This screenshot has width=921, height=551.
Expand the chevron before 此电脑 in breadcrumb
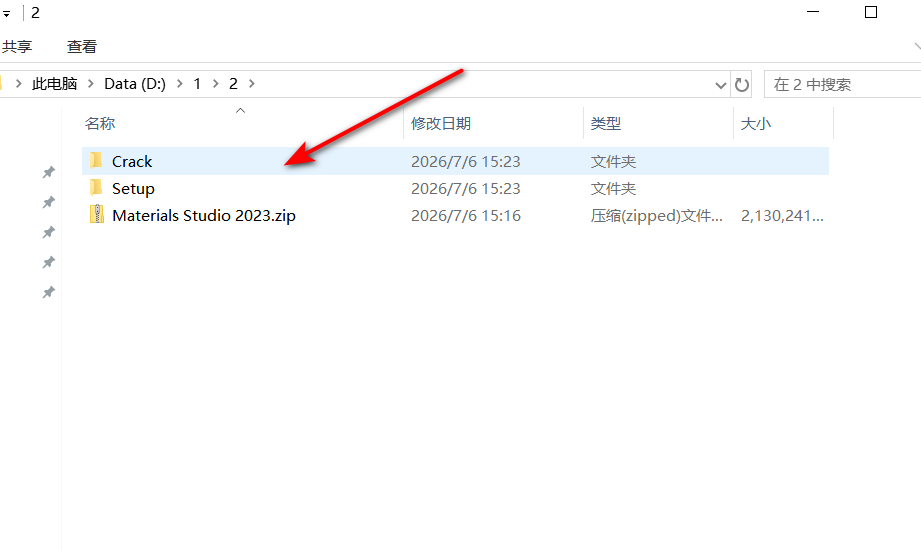coord(19,84)
